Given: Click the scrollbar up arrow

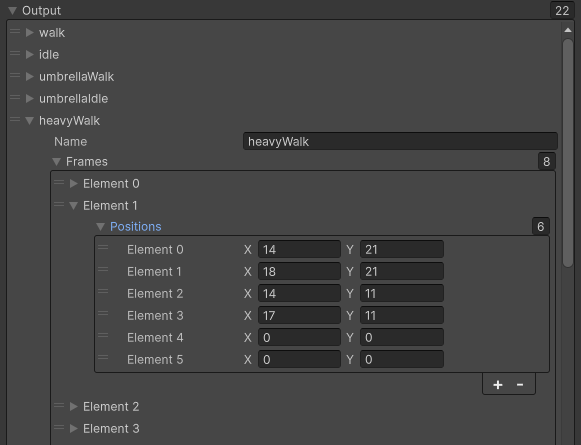Looking at the screenshot, I should point(568,30).
